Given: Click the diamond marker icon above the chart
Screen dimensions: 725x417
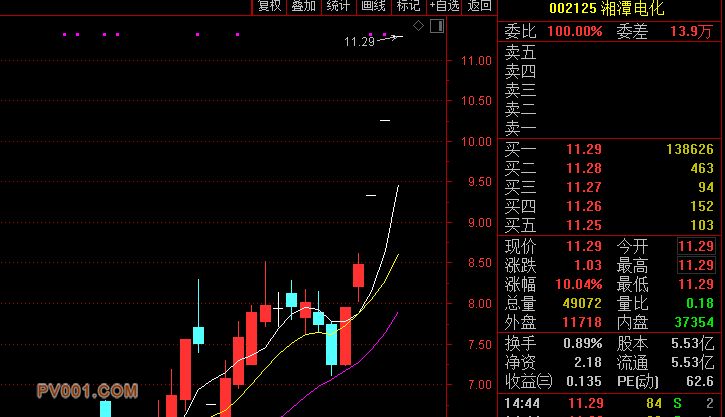Looking at the screenshot, I should [x=418, y=26].
